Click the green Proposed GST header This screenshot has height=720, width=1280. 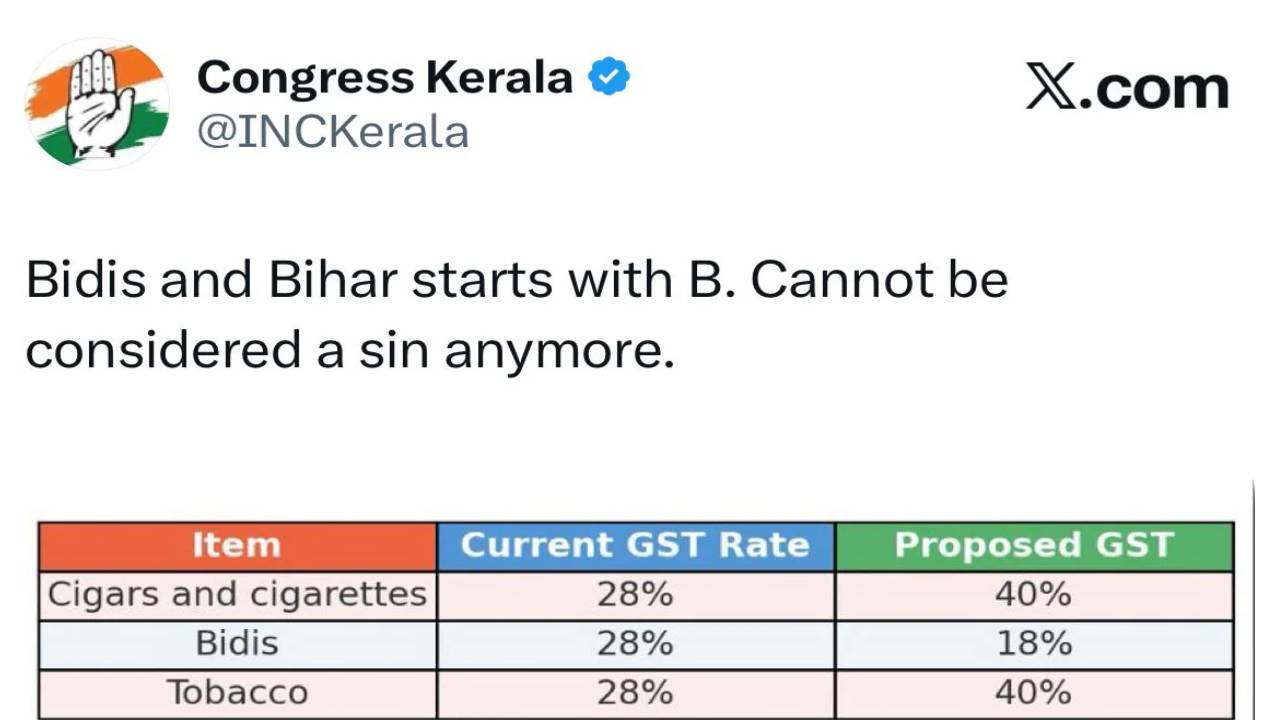click(x=1034, y=546)
